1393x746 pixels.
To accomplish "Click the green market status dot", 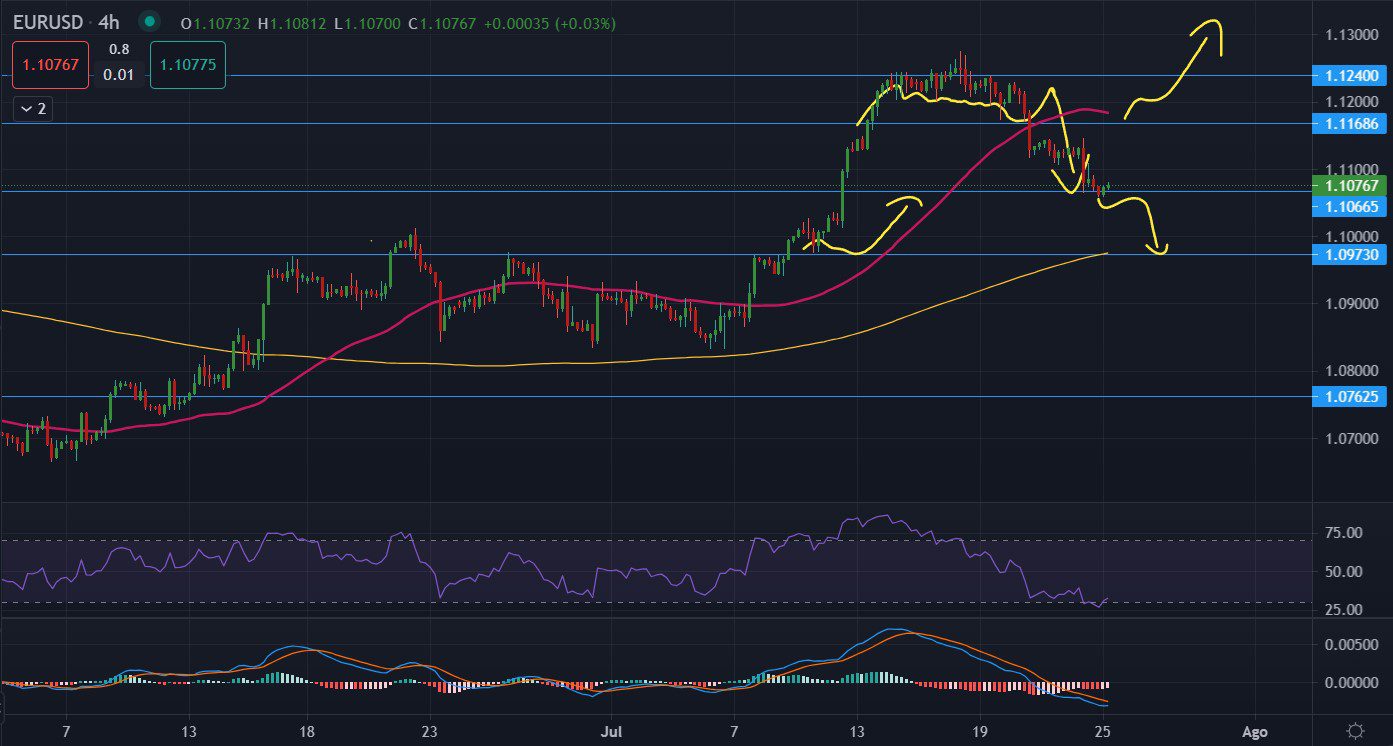I will 149,21.
